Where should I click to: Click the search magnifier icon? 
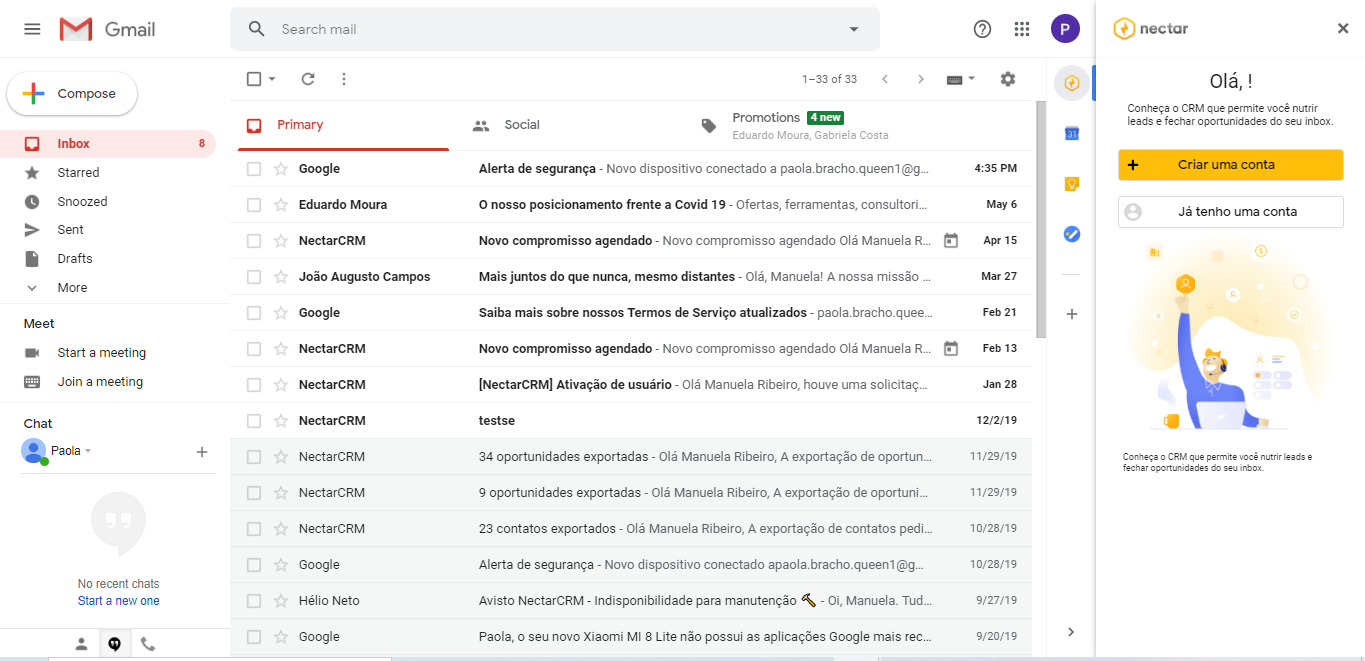click(257, 29)
